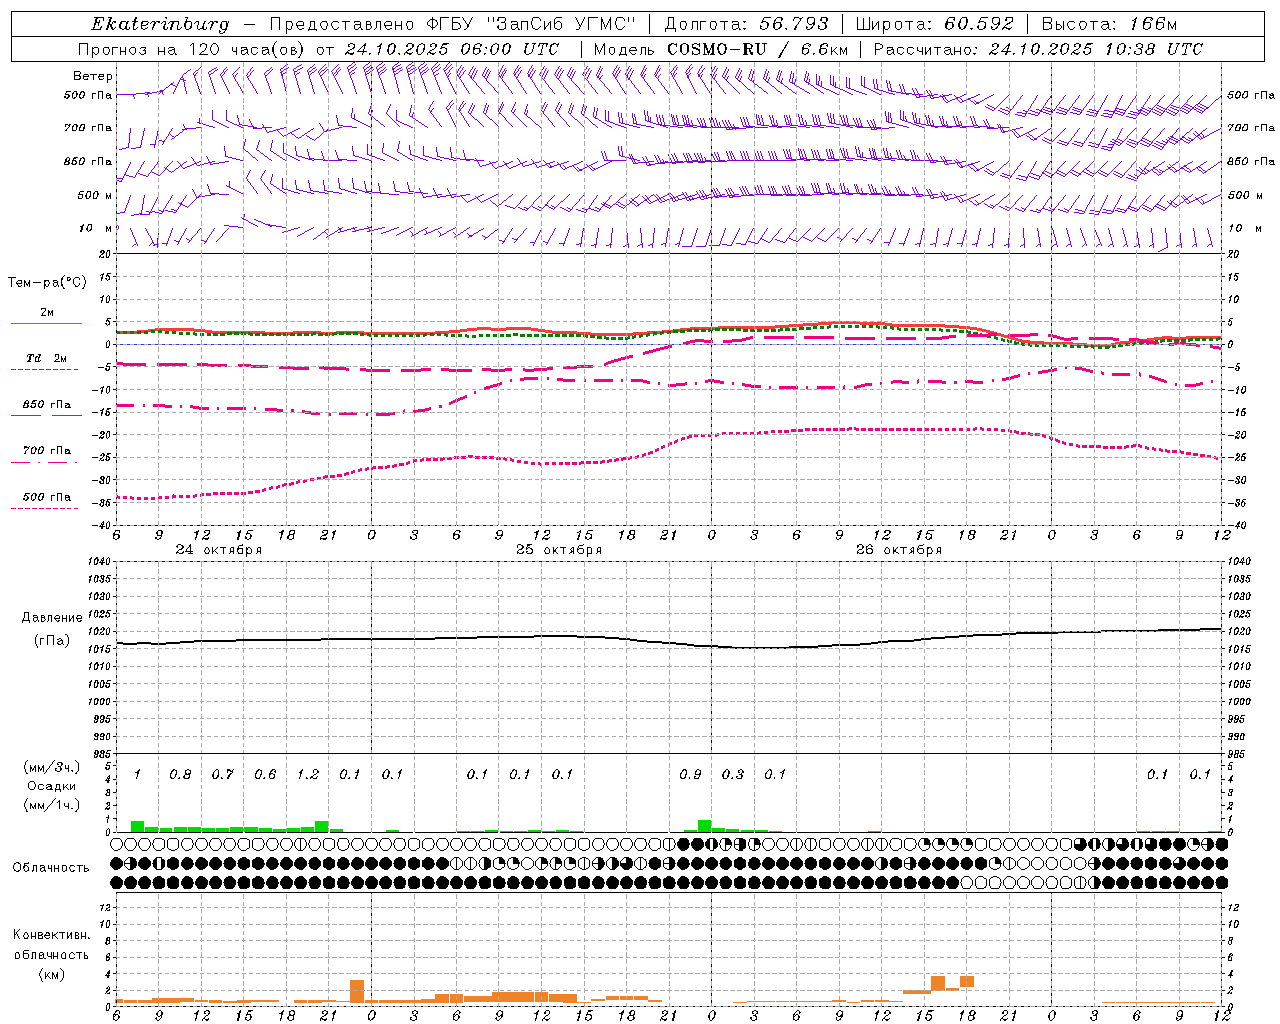Click the Ветер panel label
This screenshot has height=1024, width=1280.
93,76
